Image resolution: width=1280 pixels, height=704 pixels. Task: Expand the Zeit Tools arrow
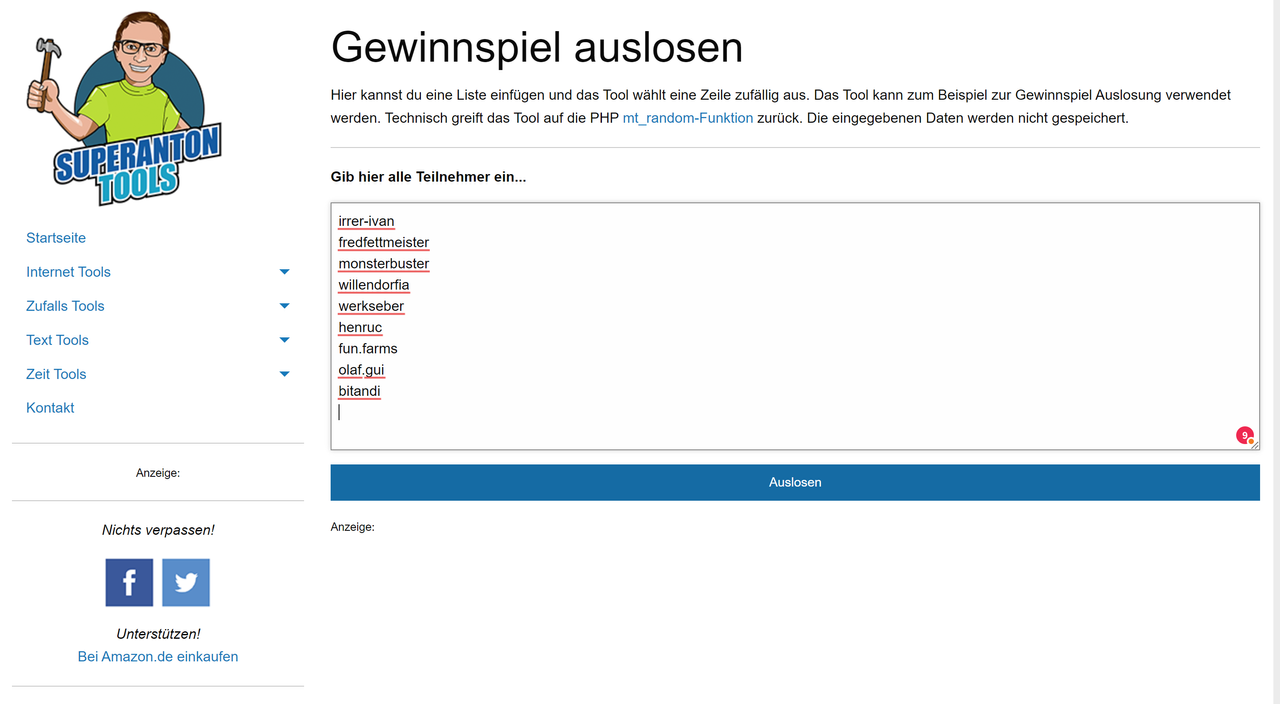[x=284, y=374]
